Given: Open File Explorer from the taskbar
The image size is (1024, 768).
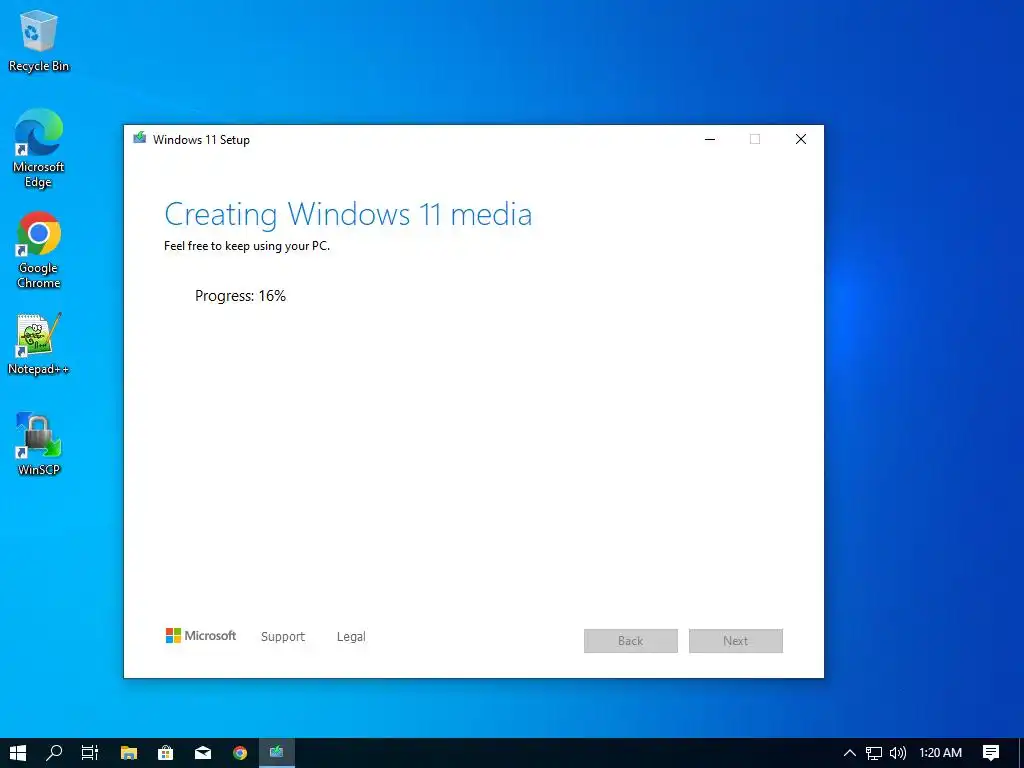Looking at the screenshot, I should (x=129, y=753).
